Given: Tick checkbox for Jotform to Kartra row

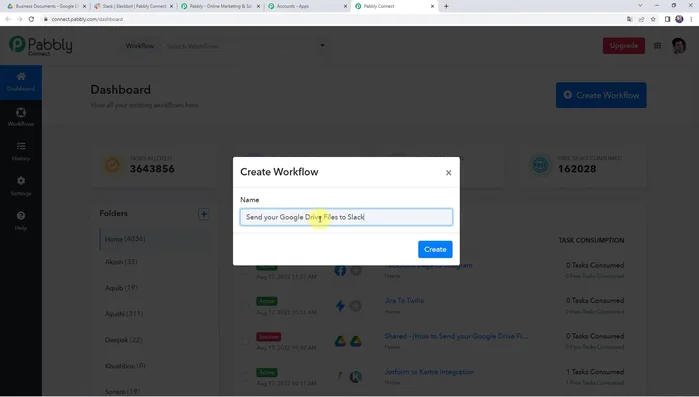Looking at the screenshot, I should [x=246, y=377].
